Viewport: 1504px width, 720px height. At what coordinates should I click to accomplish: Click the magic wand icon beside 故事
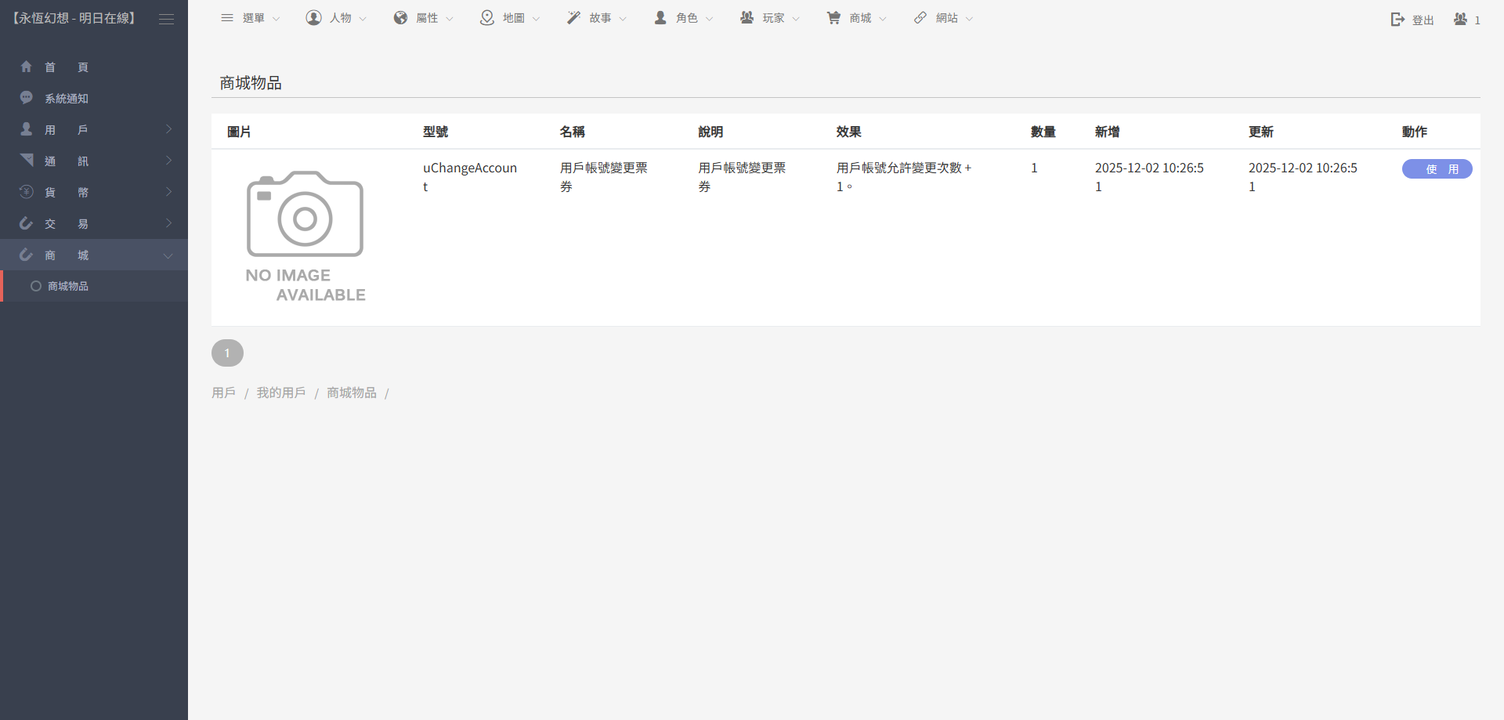573,18
